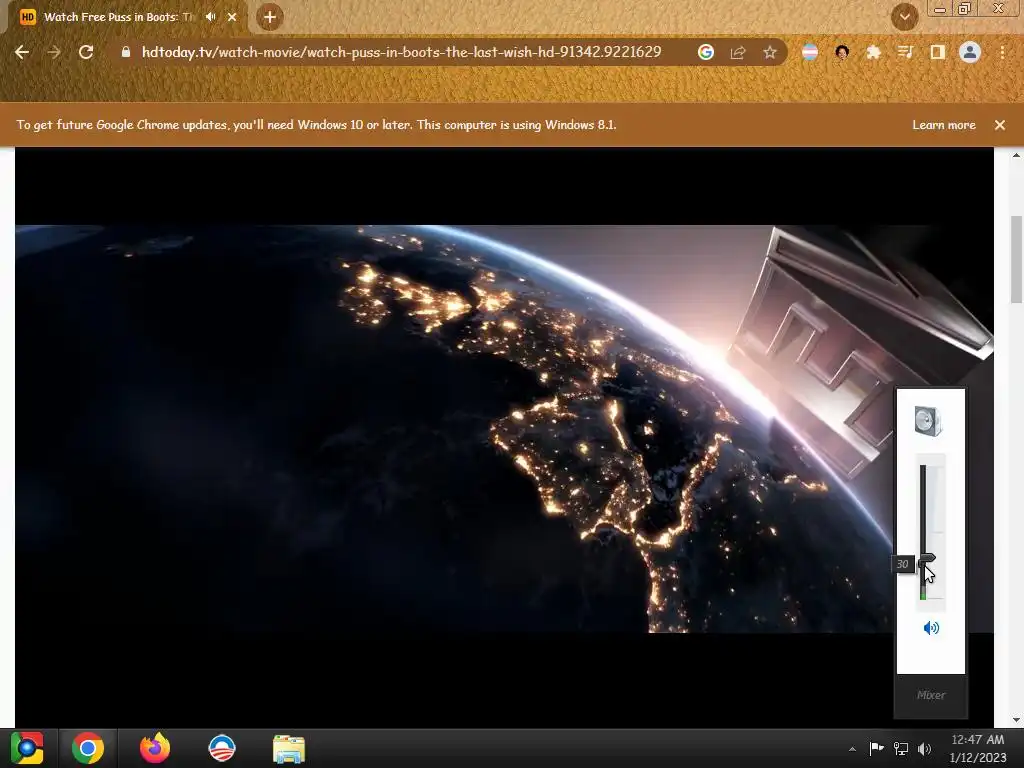Open the colorful first taskbar app icon
This screenshot has height=768, width=1024.
click(27, 748)
